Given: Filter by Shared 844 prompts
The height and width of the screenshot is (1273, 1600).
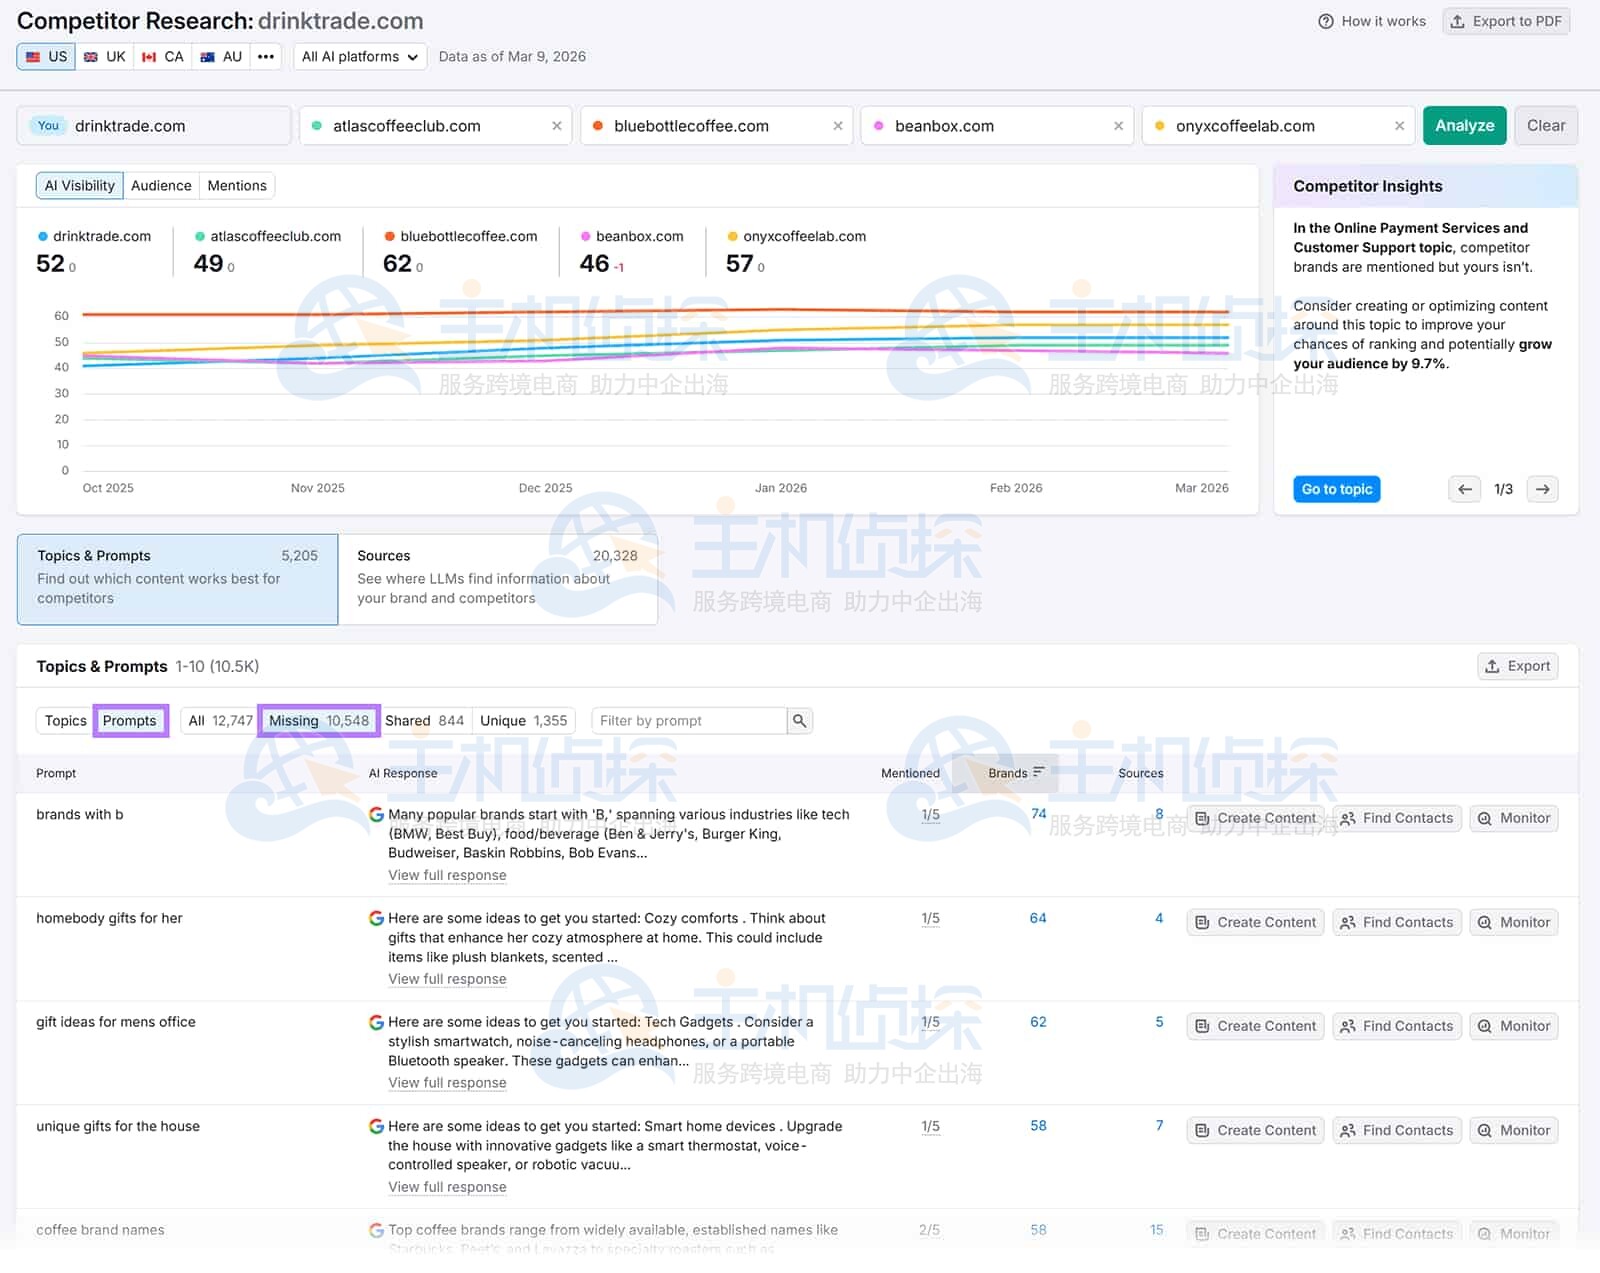Looking at the screenshot, I should (x=424, y=721).
